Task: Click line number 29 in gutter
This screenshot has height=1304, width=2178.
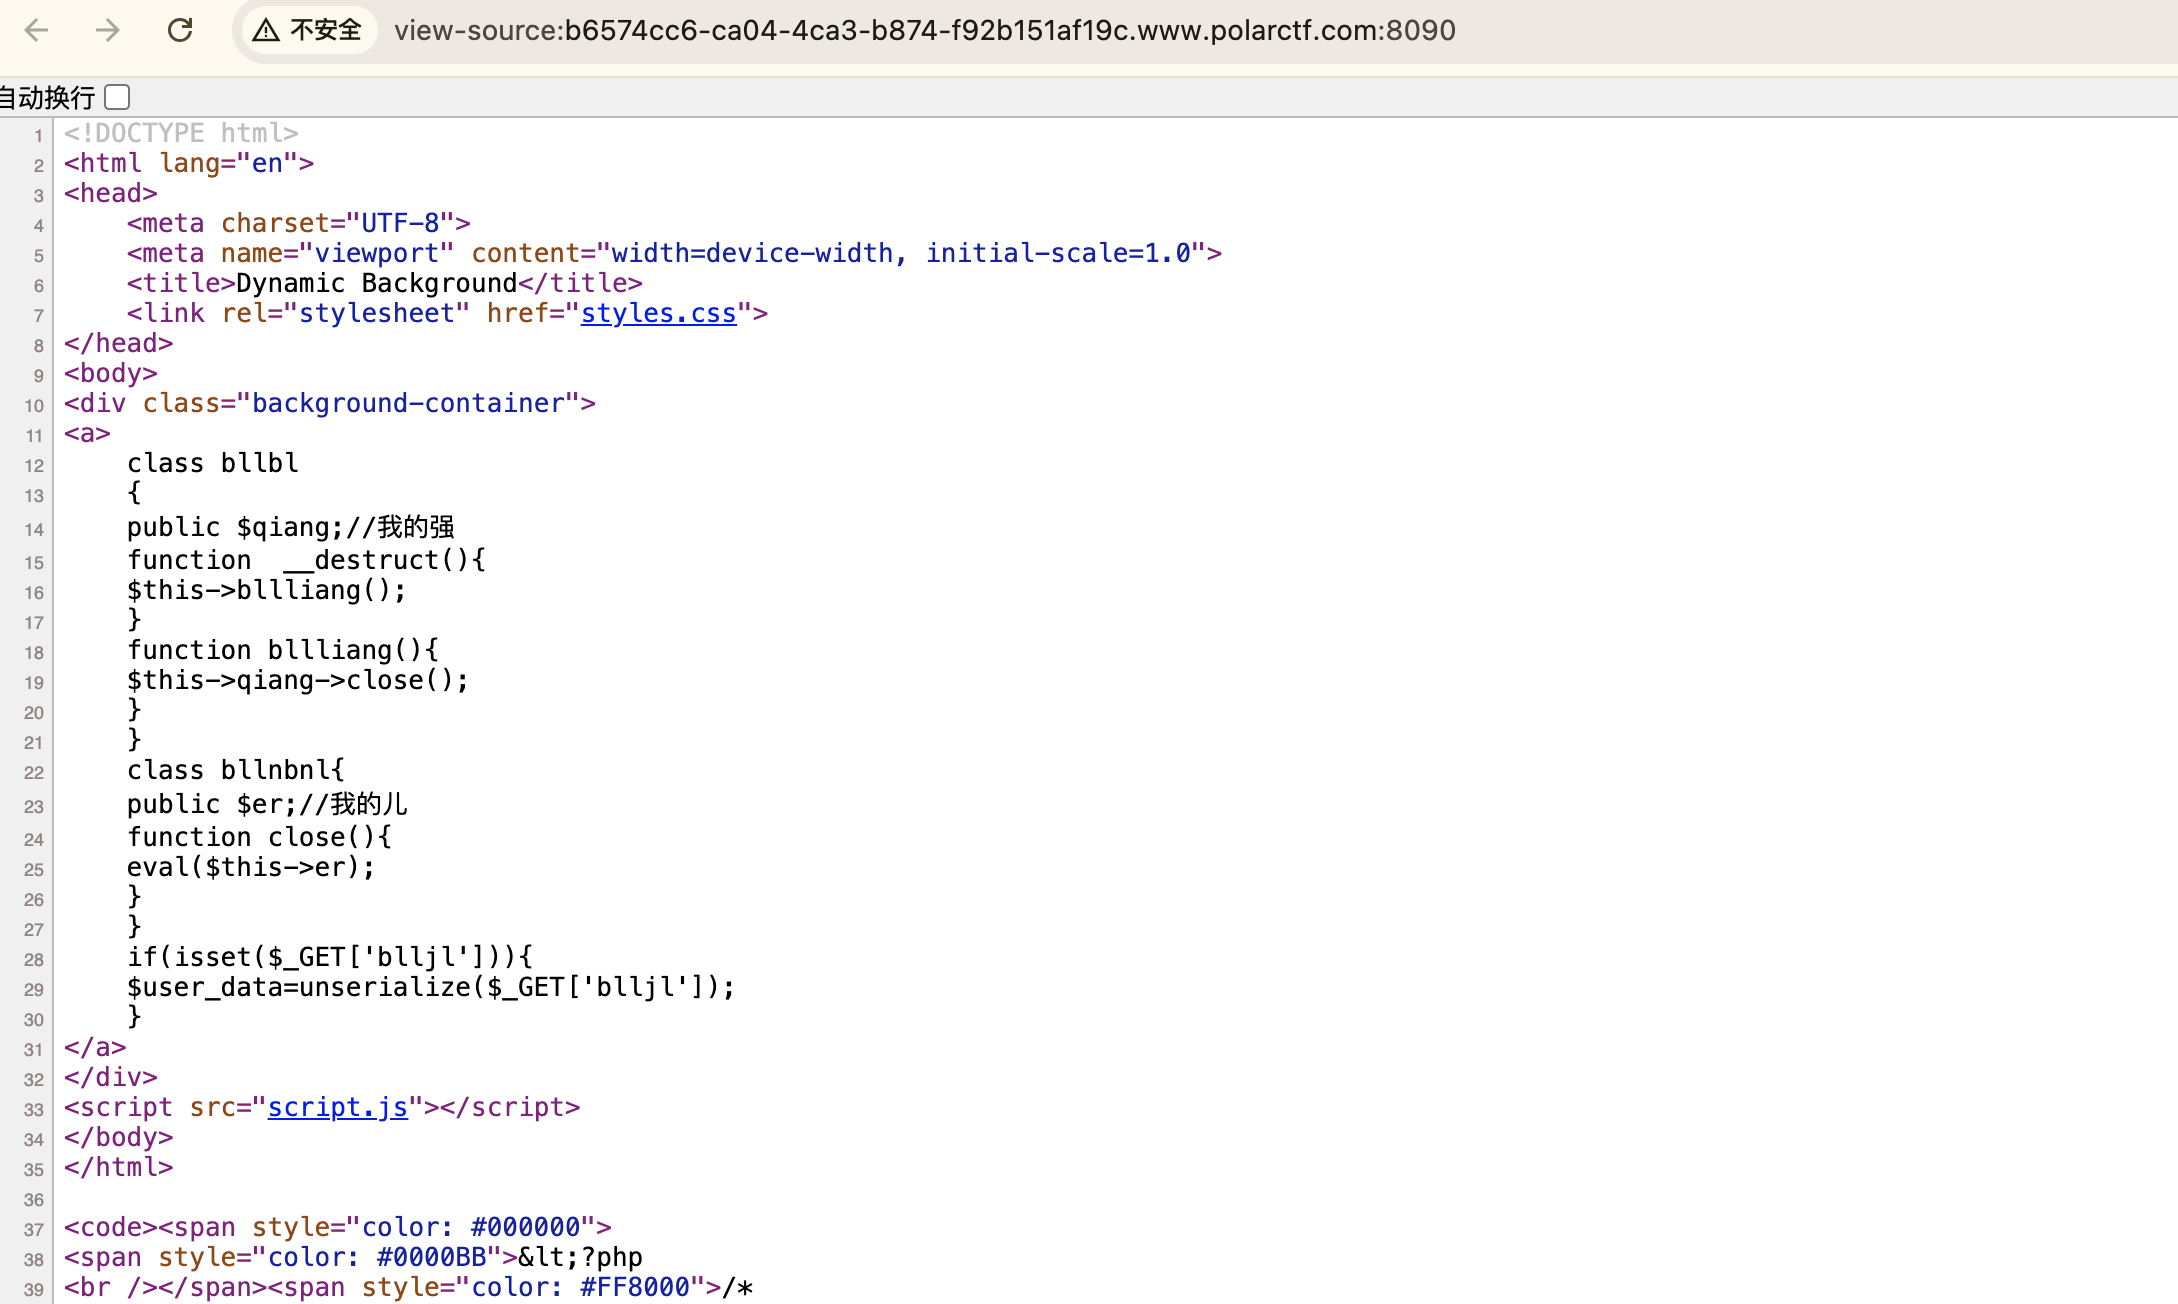Action: click(34, 989)
